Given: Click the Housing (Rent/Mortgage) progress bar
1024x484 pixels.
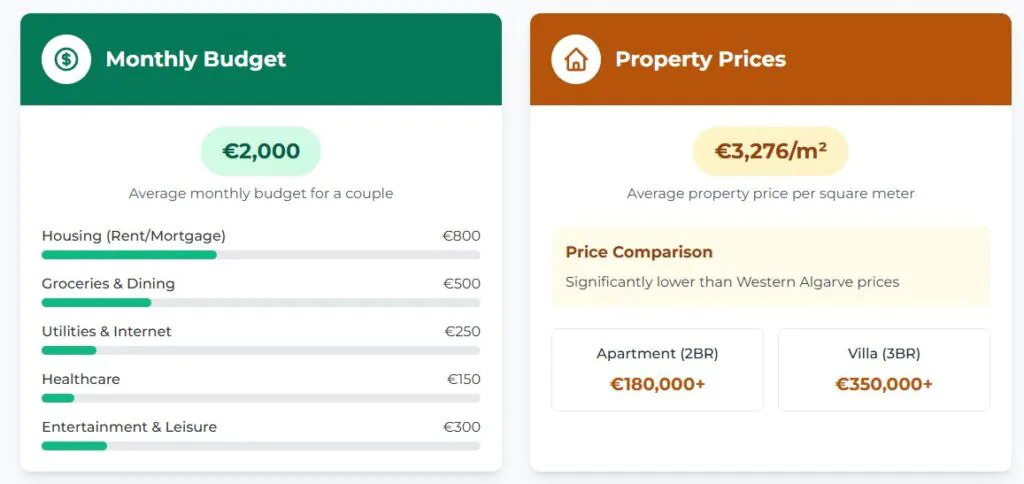Looking at the screenshot, I should tap(260, 255).
